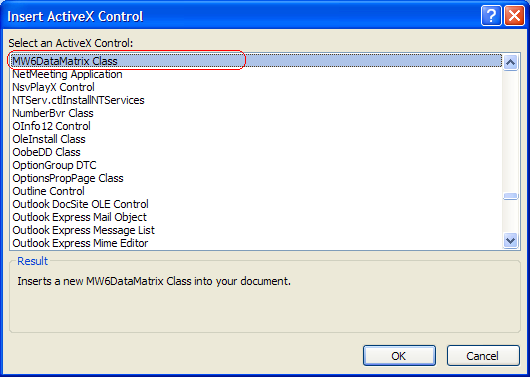Select NetMeeting Application entry
530x377 pixels.
(x=256, y=74)
